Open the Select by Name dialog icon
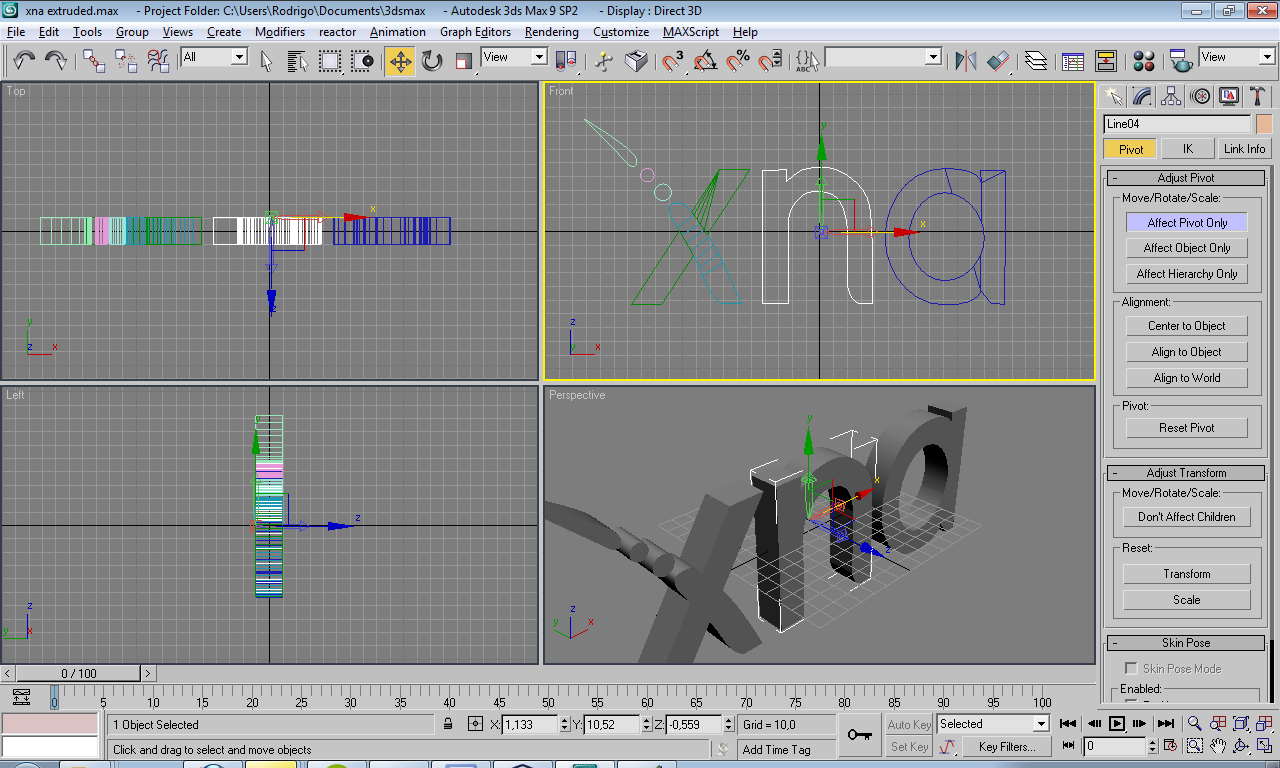This screenshot has height=768, width=1280. coord(297,61)
